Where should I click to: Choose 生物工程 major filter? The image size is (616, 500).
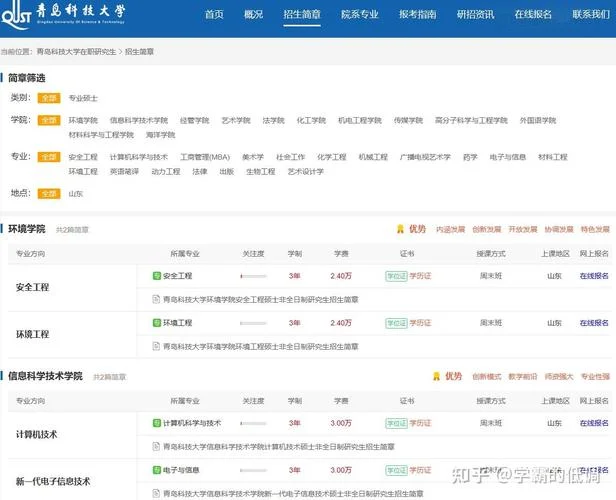click(260, 172)
